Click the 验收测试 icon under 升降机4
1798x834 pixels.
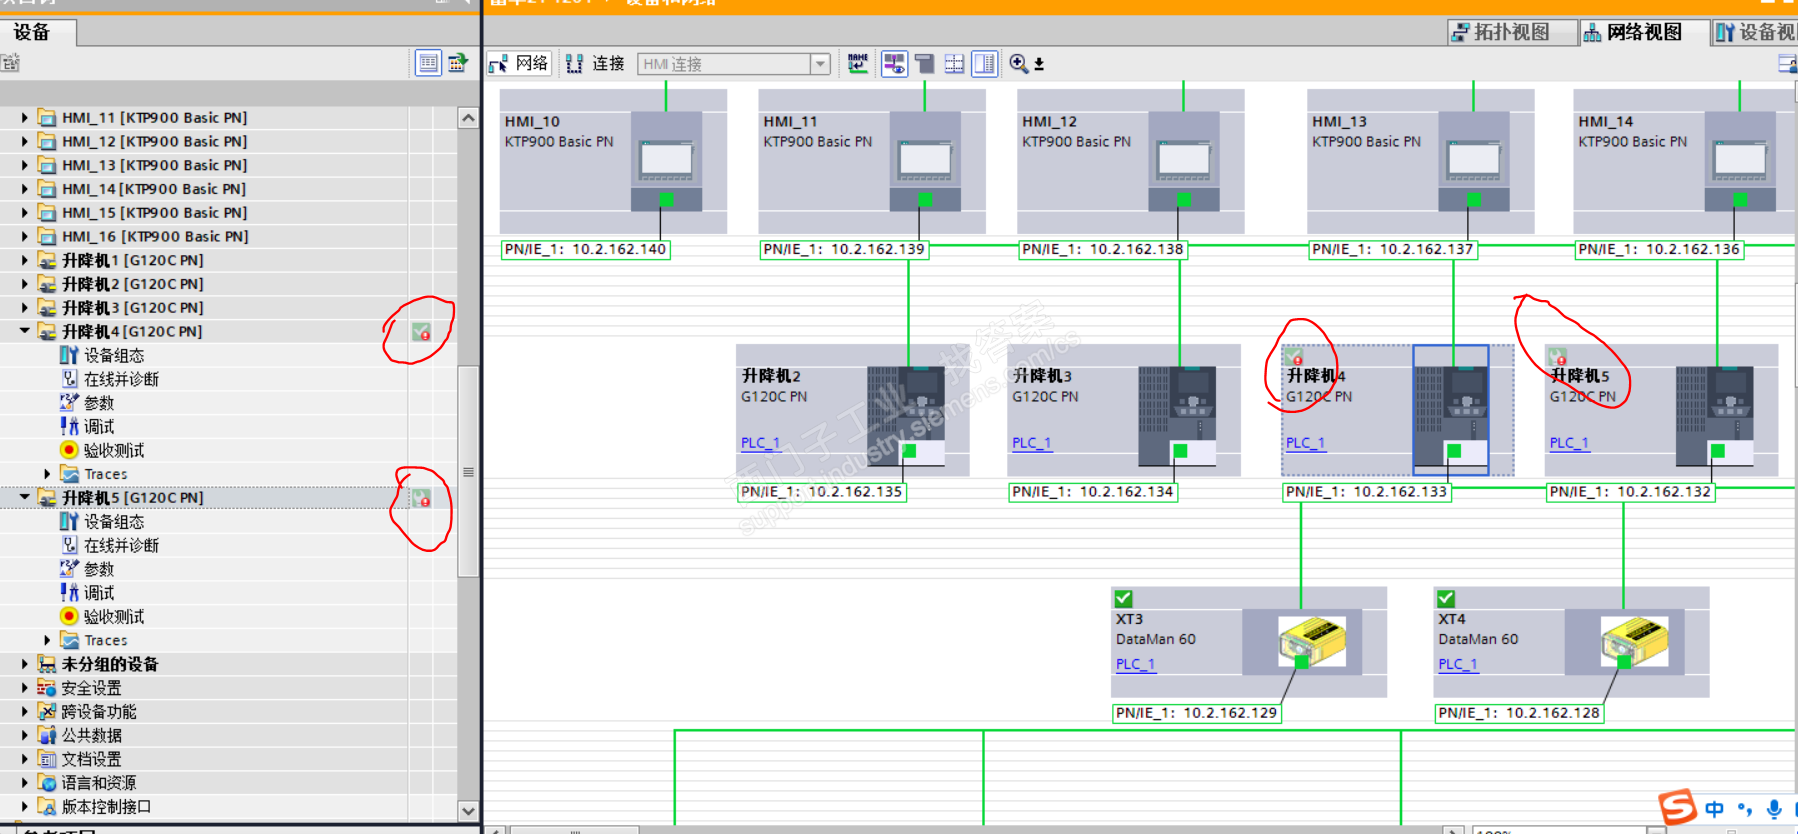click(x=69, y=450)
